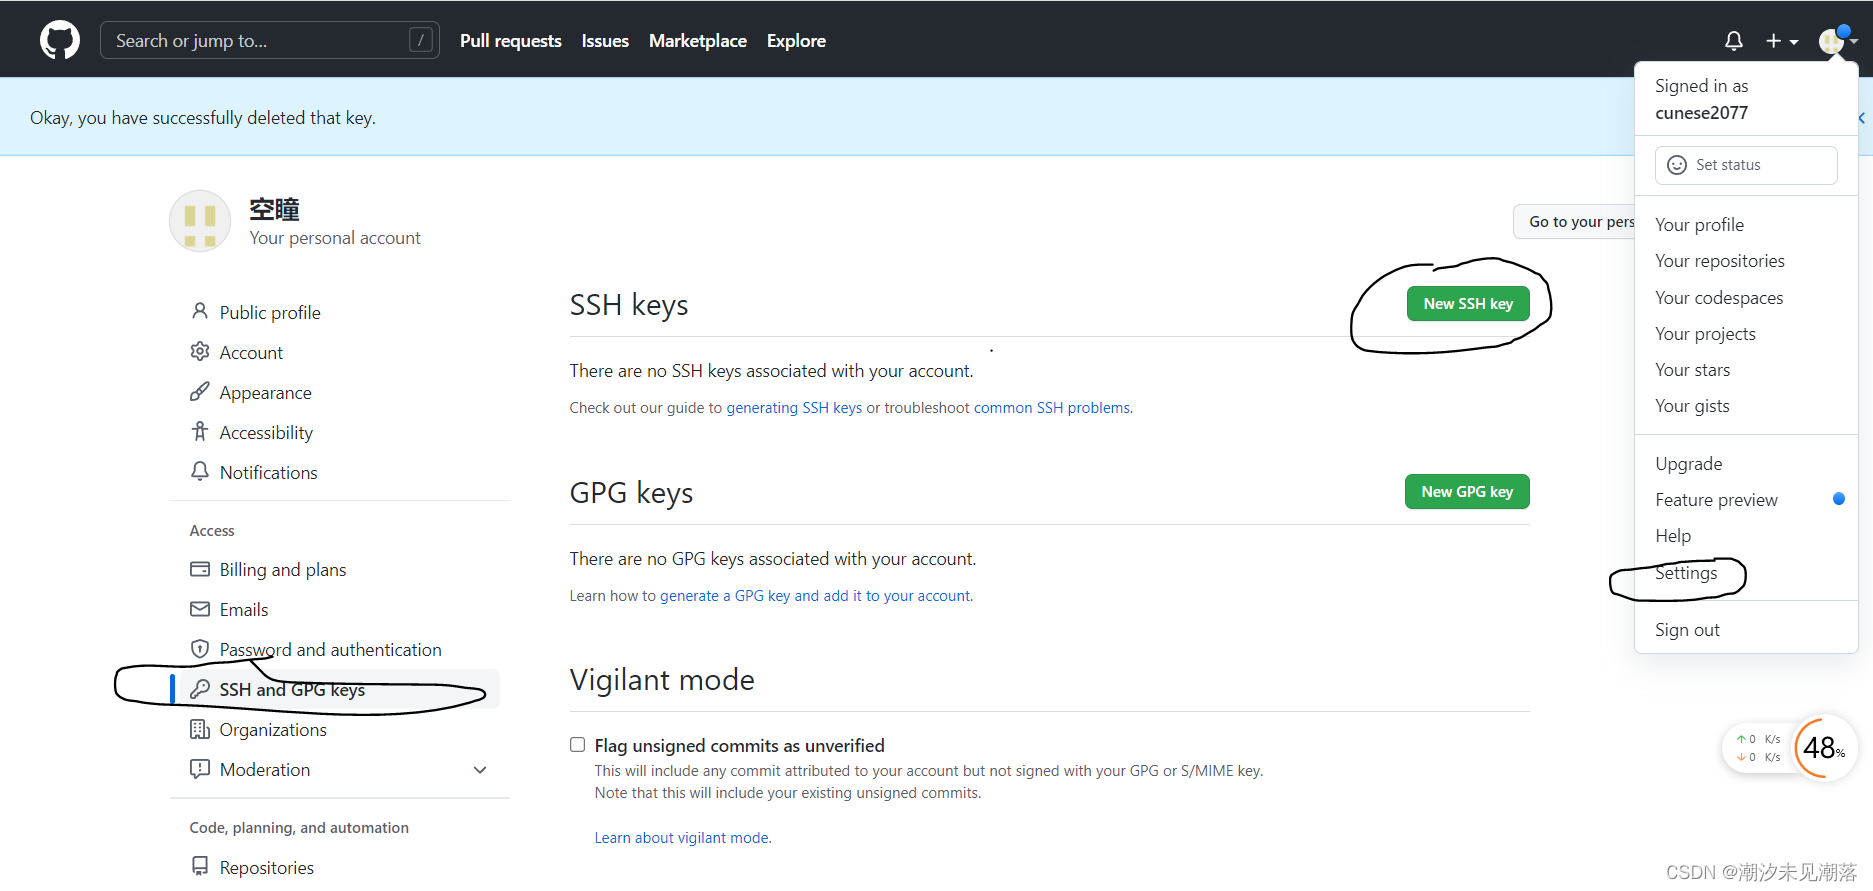
Task: Click the Moderation report icon
Action: click(x=200, y=769)
